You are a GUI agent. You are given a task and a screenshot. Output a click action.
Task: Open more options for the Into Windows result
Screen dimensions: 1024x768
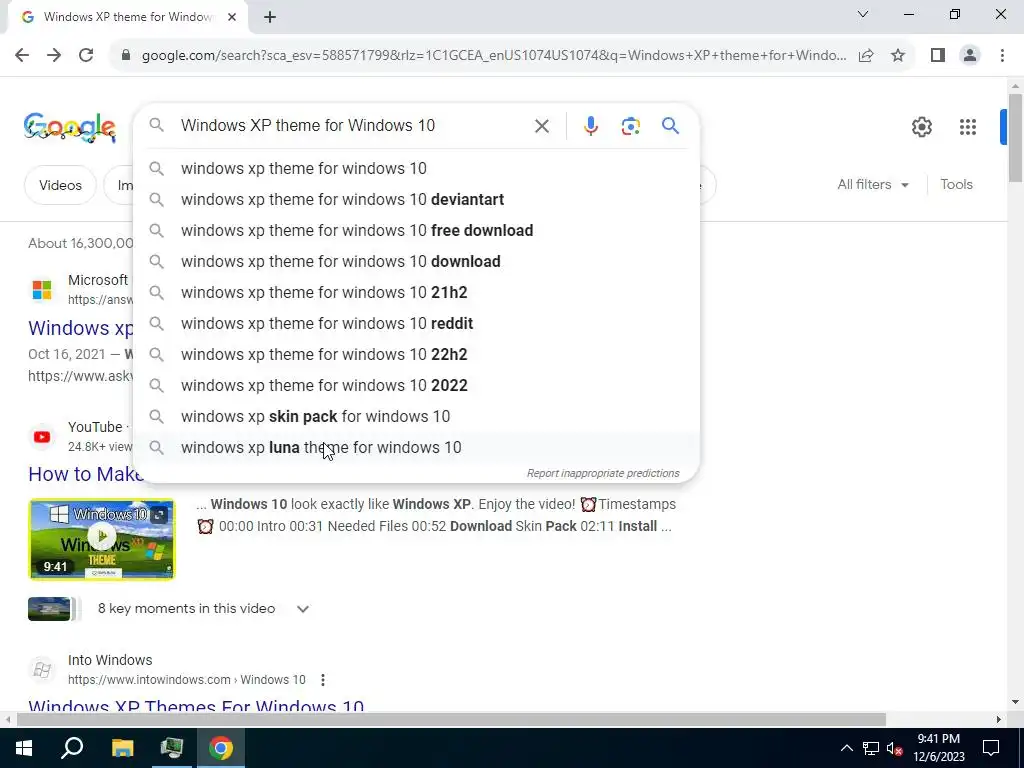coord(323,680)
